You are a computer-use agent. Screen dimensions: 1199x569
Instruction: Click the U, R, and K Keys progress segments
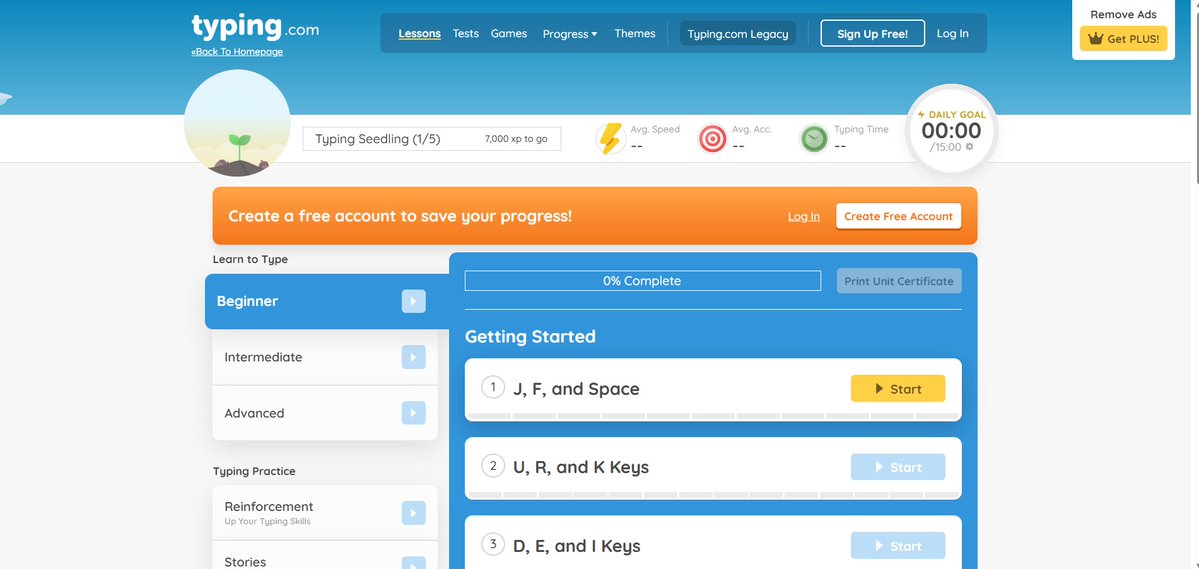[x=713, y=496]
